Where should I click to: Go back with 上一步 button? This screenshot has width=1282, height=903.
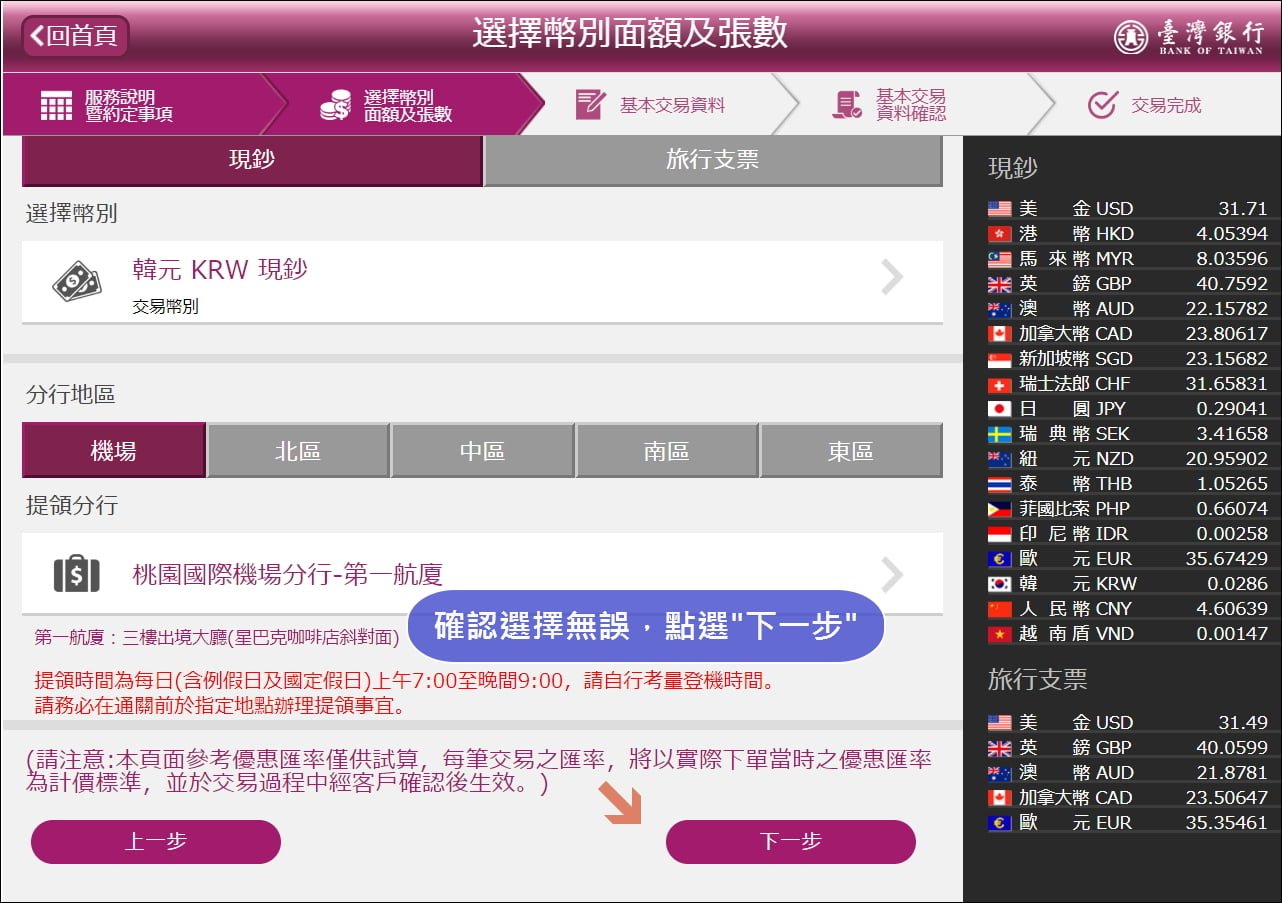click(156, 842)
